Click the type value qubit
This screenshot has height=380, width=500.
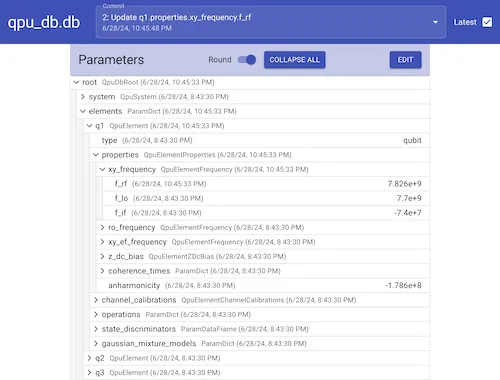point(412,140)
